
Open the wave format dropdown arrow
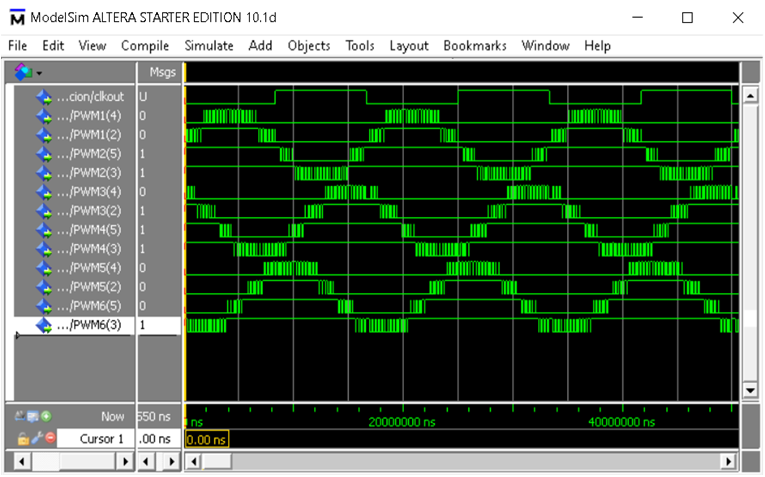39,73
